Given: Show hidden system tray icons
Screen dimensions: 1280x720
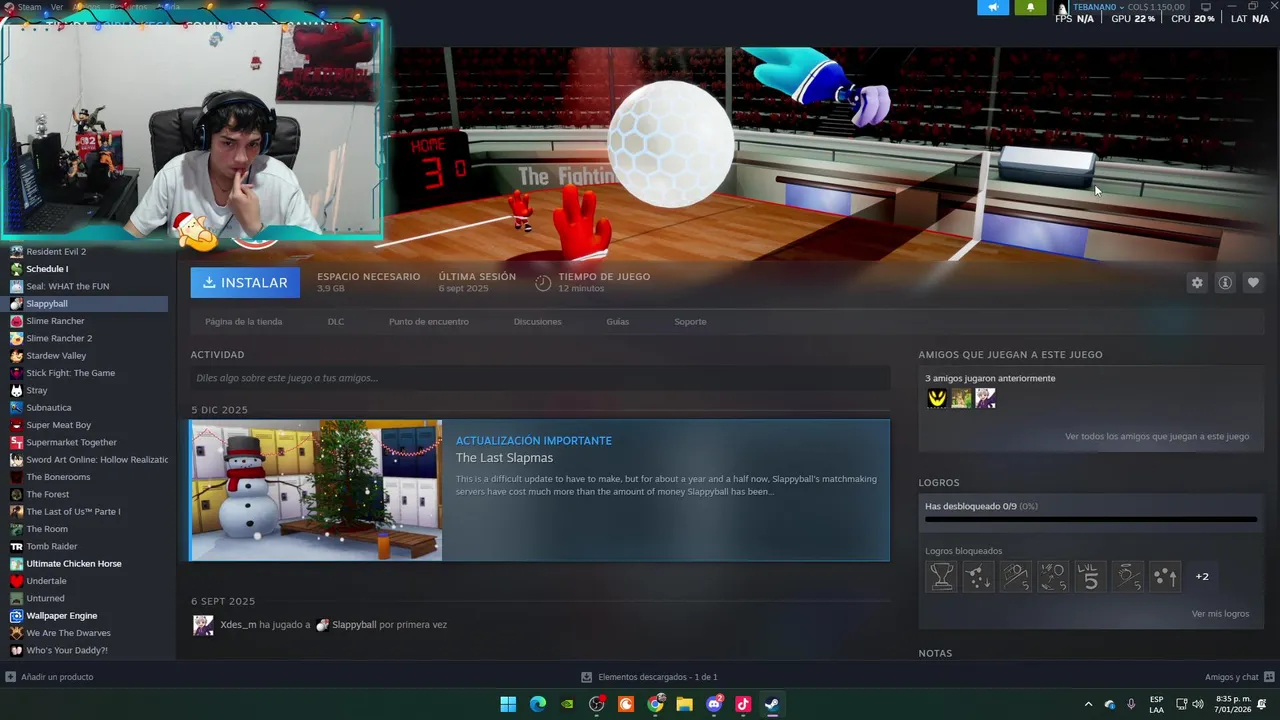Looking at the screenshot, I should point(1088,704).
